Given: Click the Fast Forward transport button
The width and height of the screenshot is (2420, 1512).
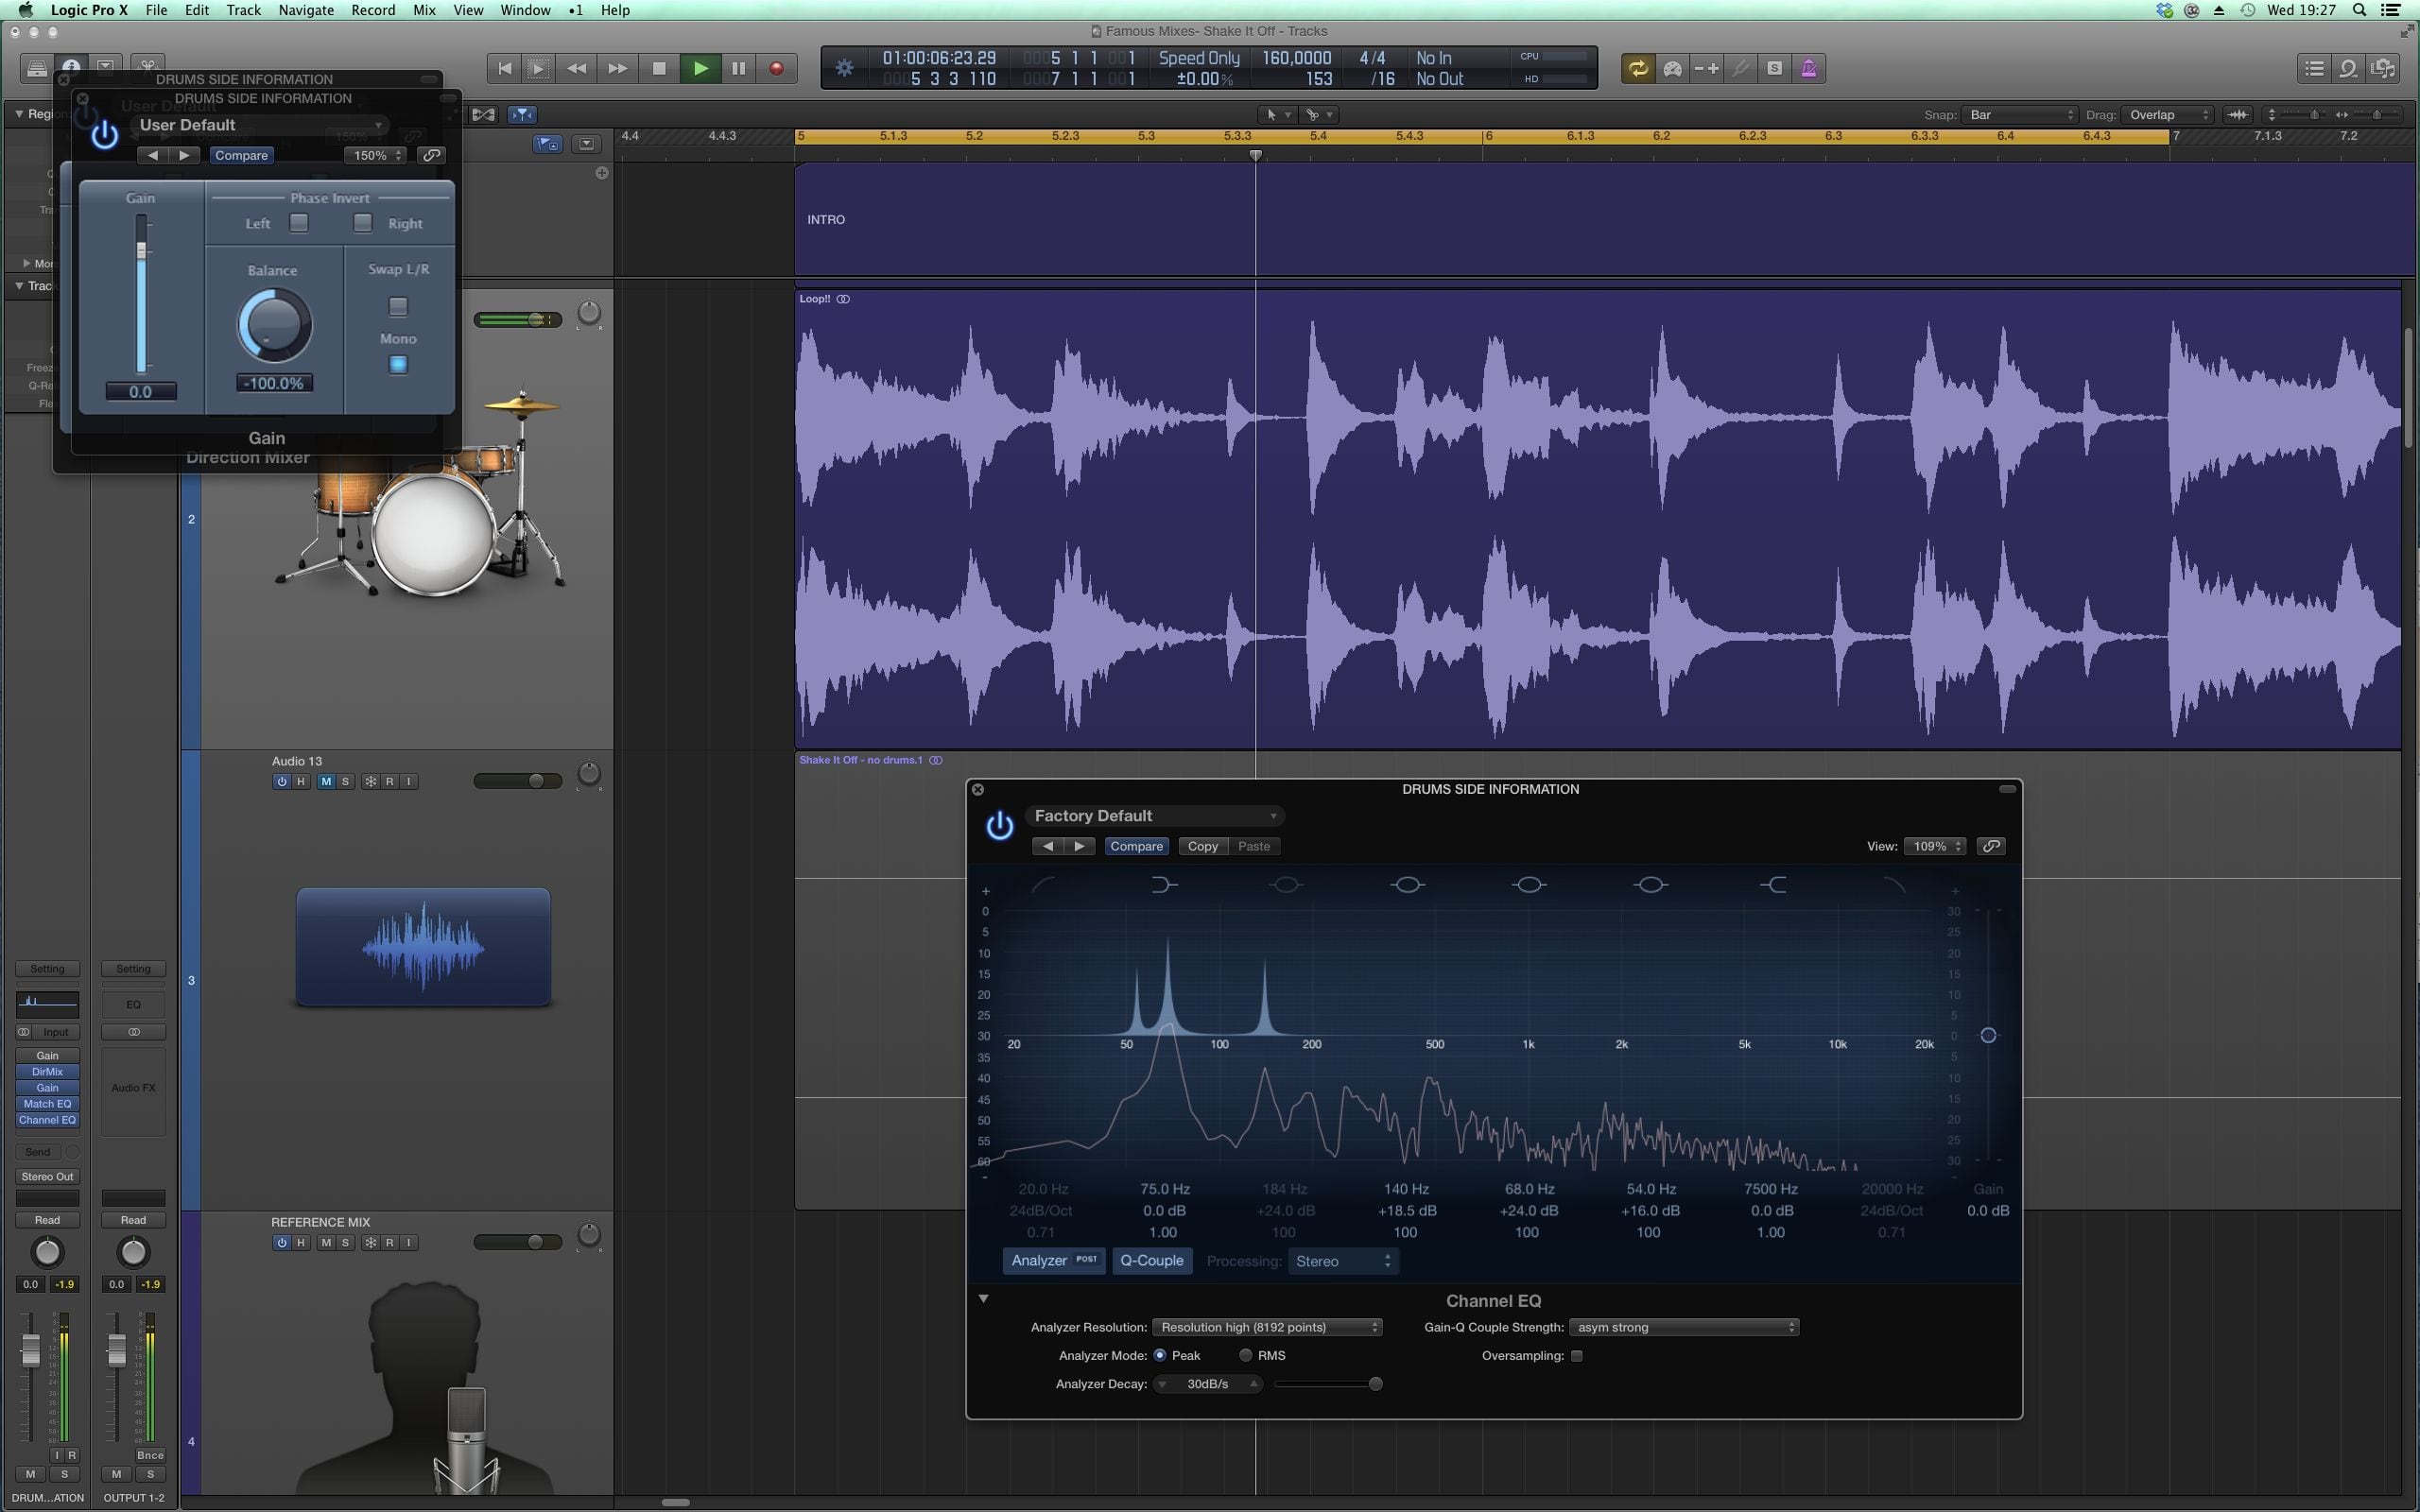Looking at the screenshot, I should pyautogui.click(x=618, y=68).
